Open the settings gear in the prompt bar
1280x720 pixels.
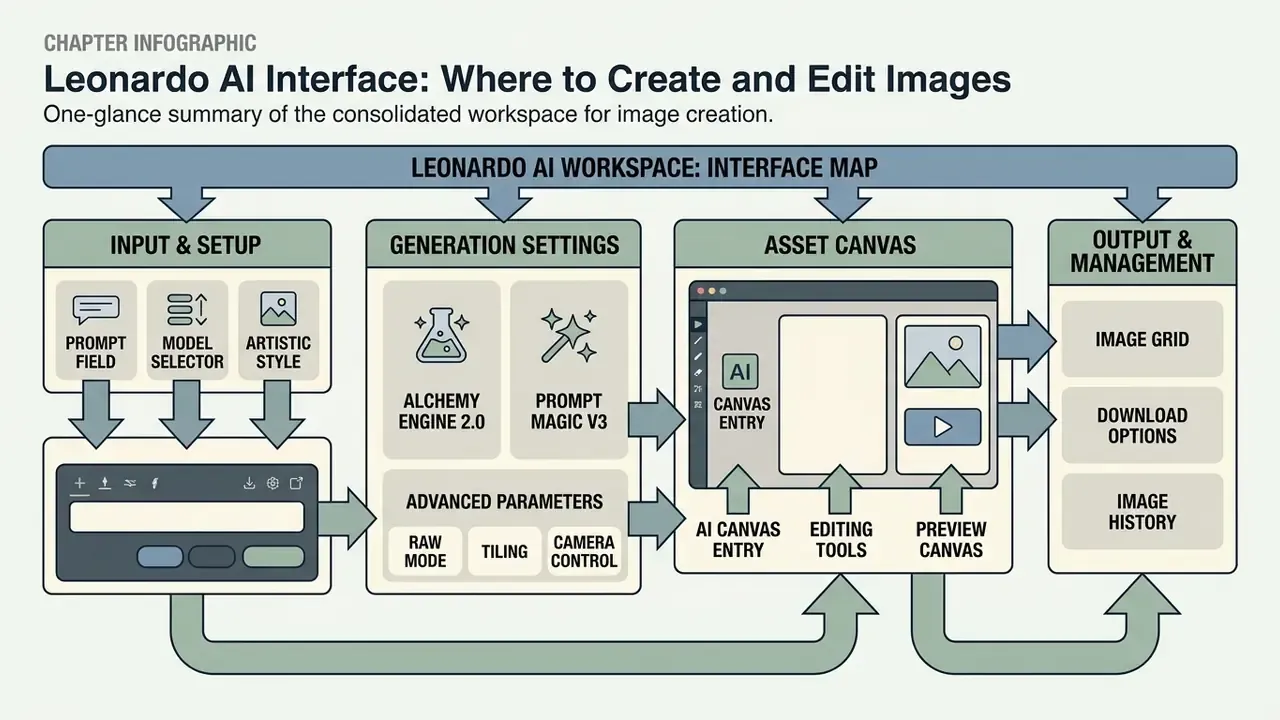(272, 484)
